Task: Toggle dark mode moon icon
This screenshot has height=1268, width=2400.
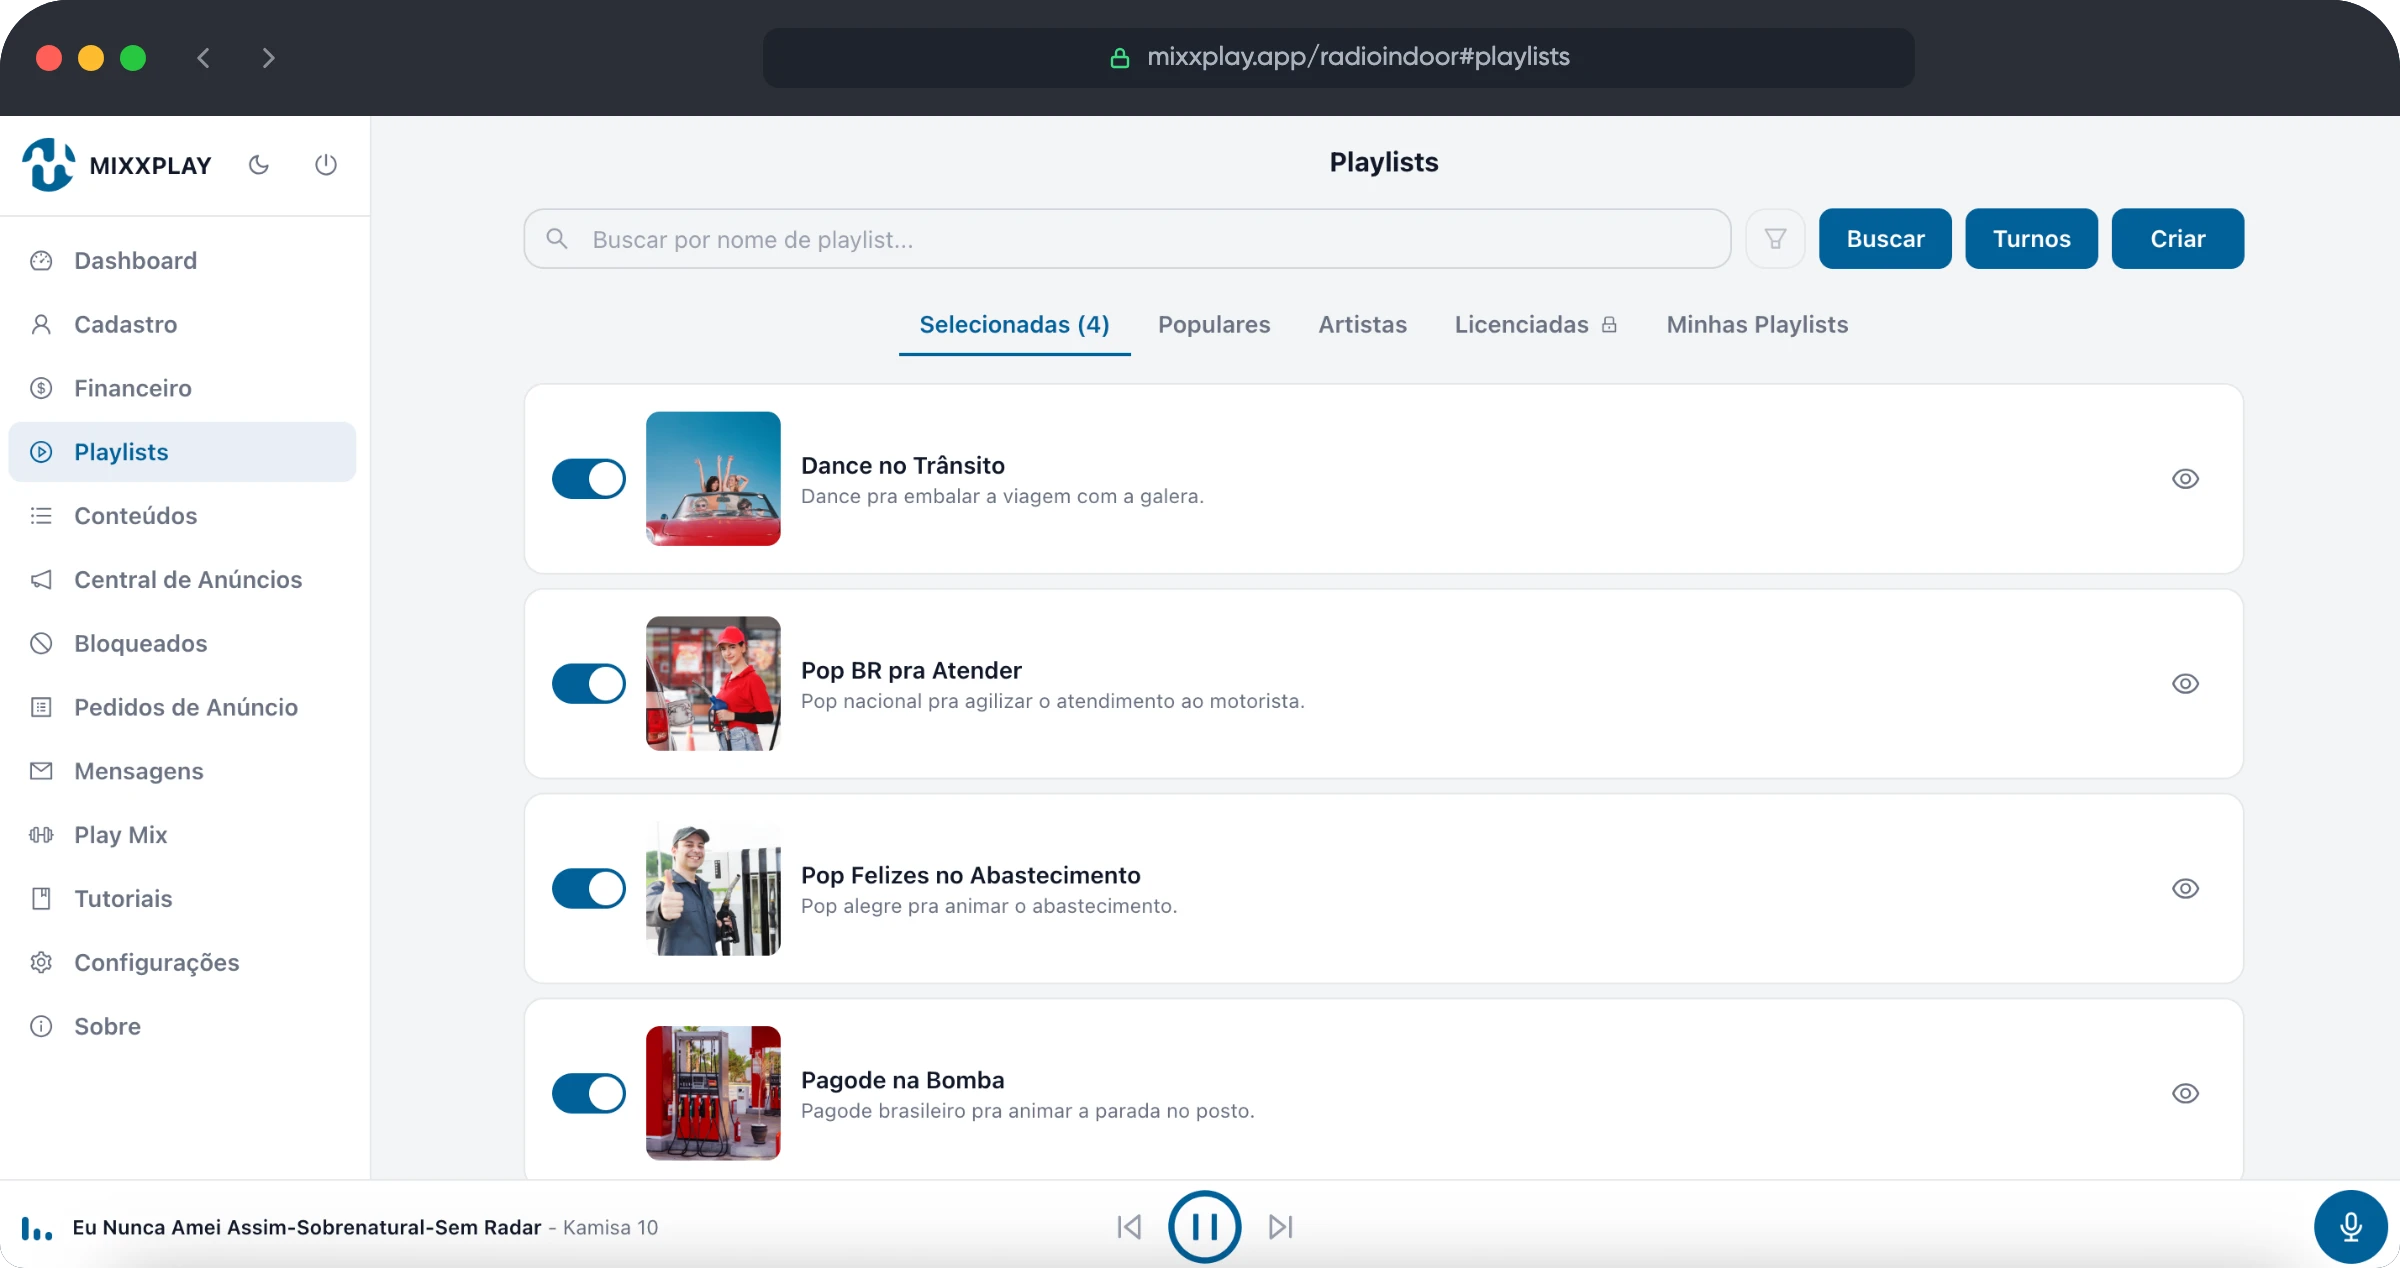Action: point(259,165)
